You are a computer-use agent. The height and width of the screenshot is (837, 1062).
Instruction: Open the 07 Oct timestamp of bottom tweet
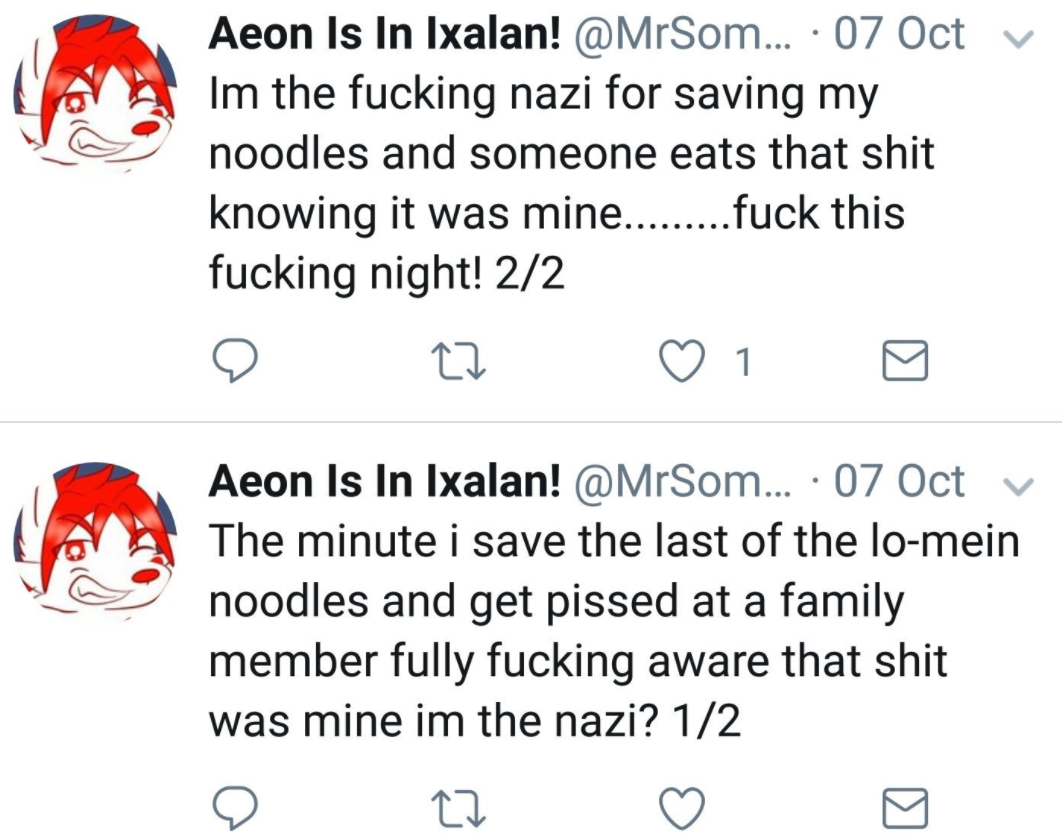(899, 481)
